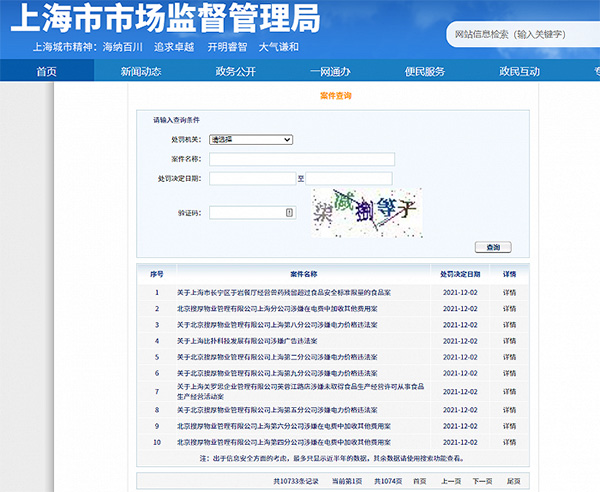Click the 共10733条记录 record count text

pos(296,481)
